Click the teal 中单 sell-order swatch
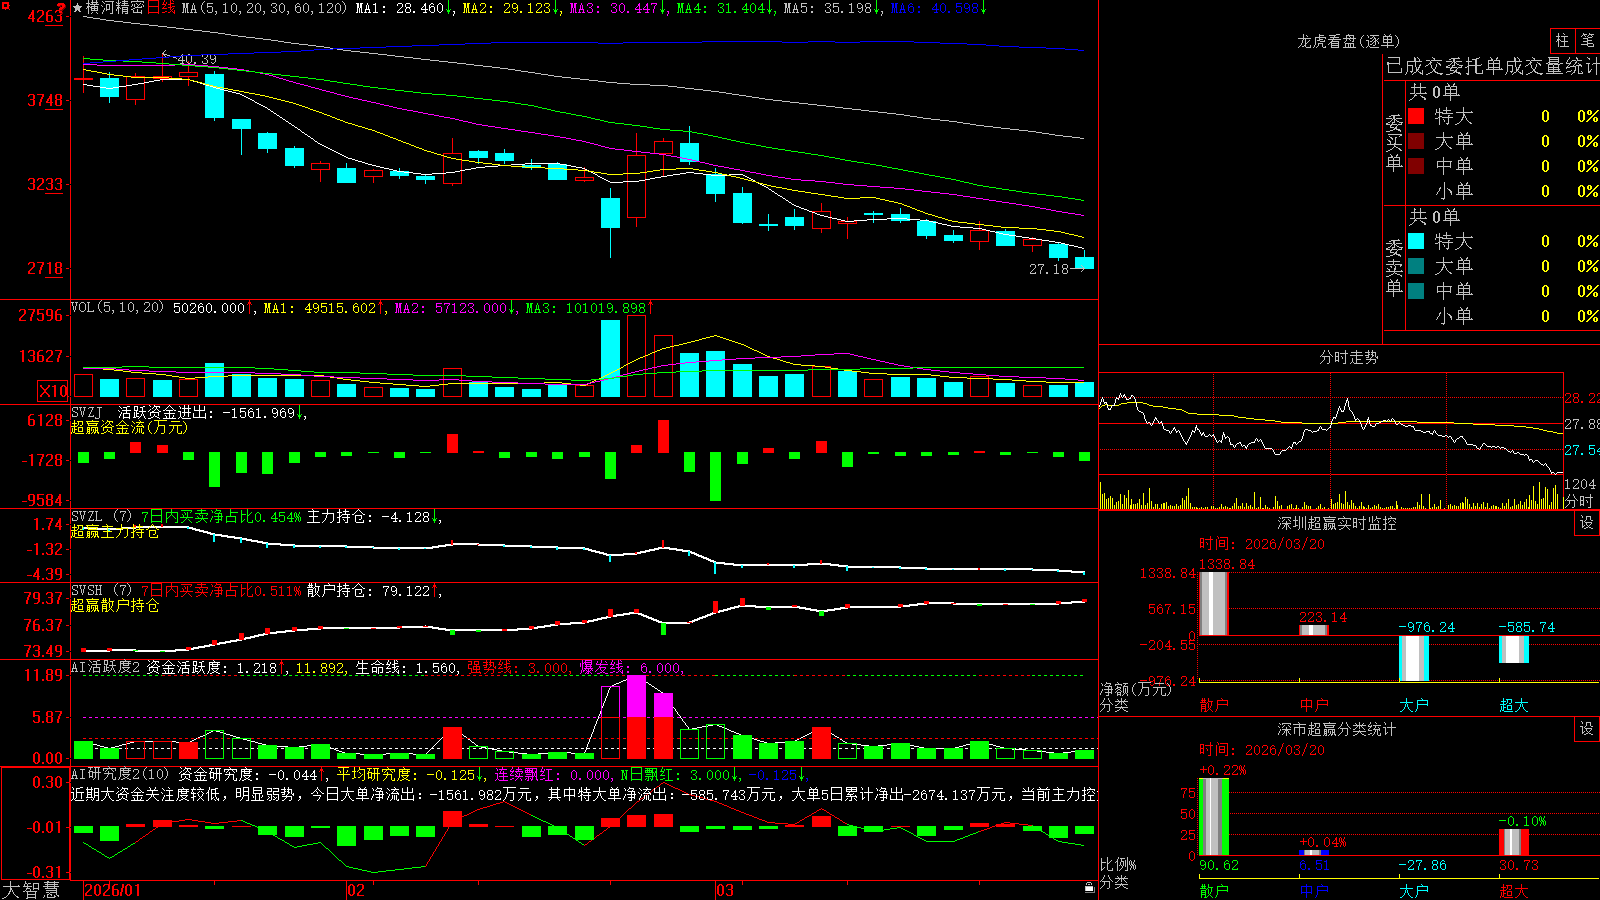This screenshot has width=1600, height=900. (1416, 290)
